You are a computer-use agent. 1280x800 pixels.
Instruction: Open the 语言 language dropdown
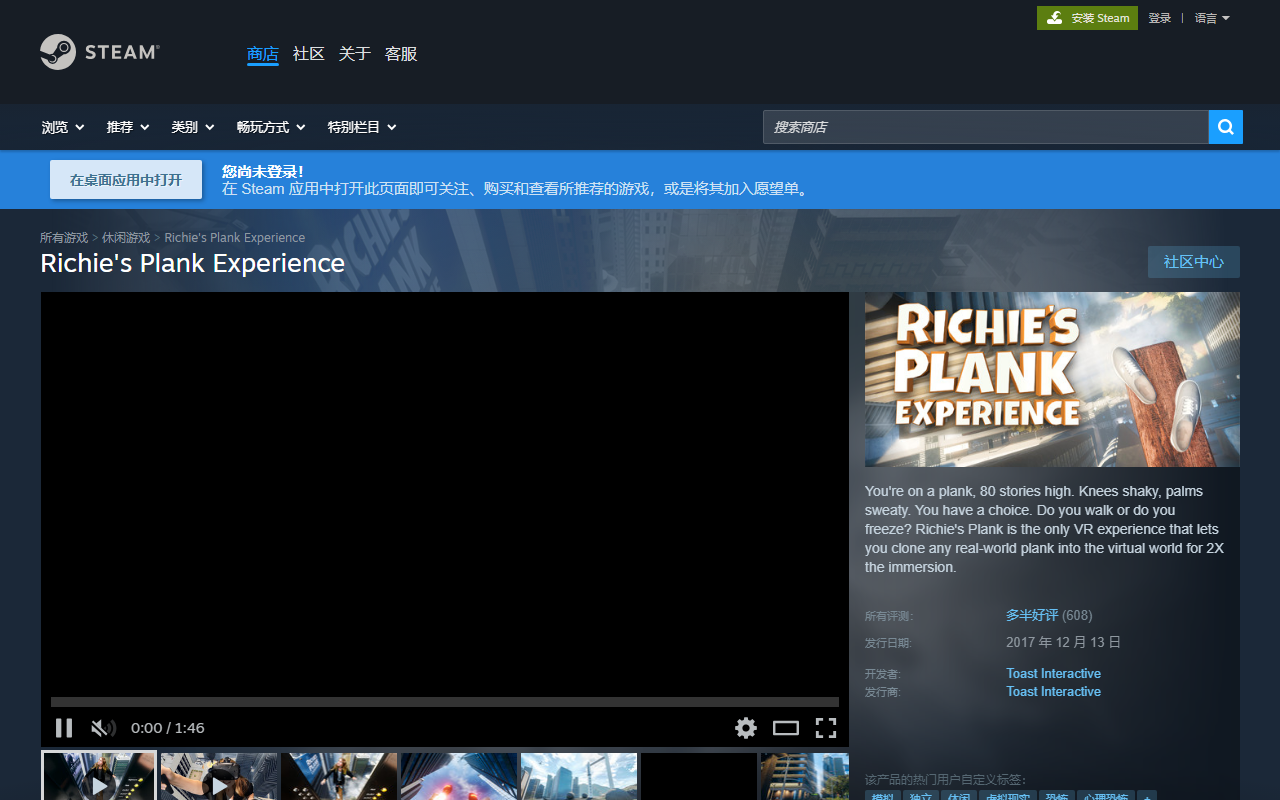pyautogui.click(x=1212, y=18)
